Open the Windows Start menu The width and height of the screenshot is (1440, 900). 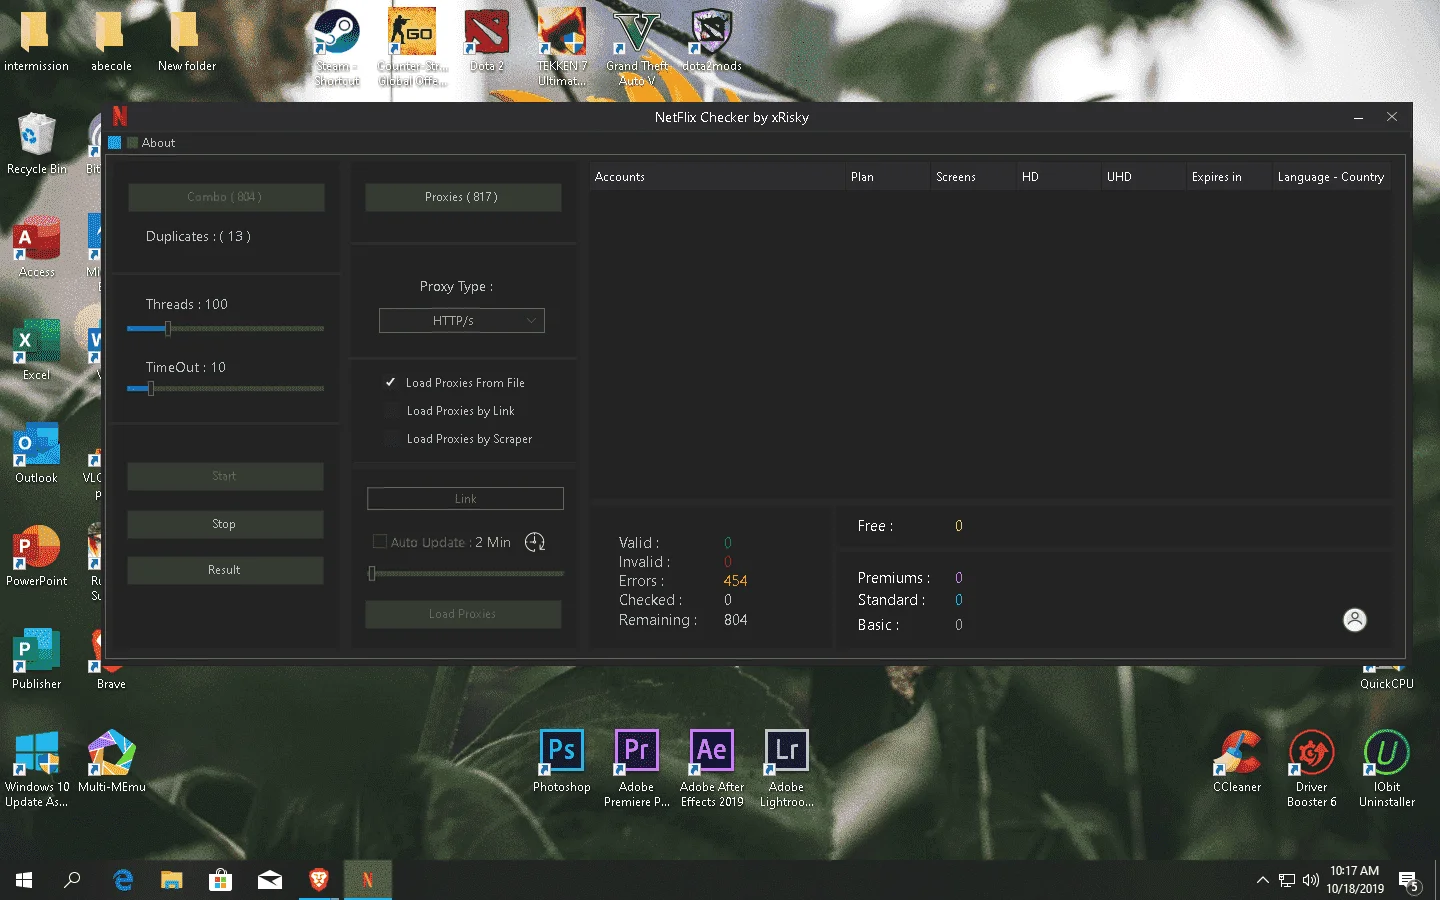(x=24, y=880)
